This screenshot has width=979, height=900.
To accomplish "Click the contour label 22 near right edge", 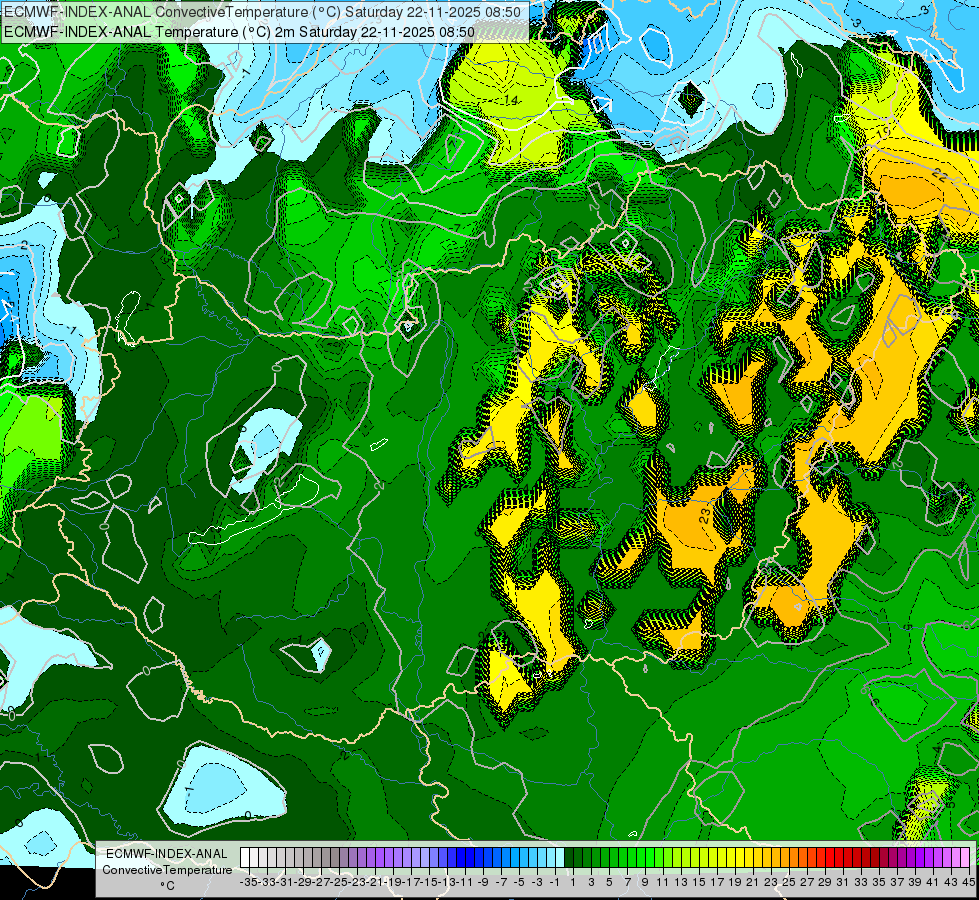I will tap(938, 174).
